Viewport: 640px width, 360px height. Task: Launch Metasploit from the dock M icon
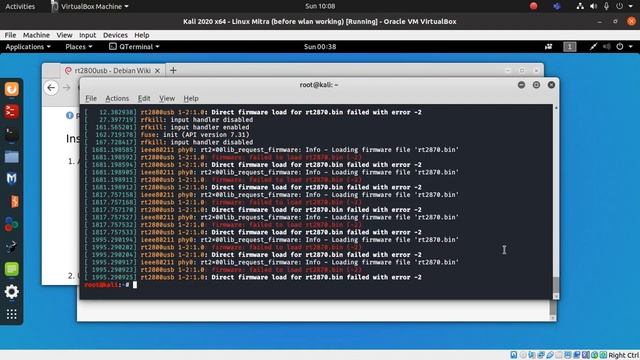pos(11,179)
